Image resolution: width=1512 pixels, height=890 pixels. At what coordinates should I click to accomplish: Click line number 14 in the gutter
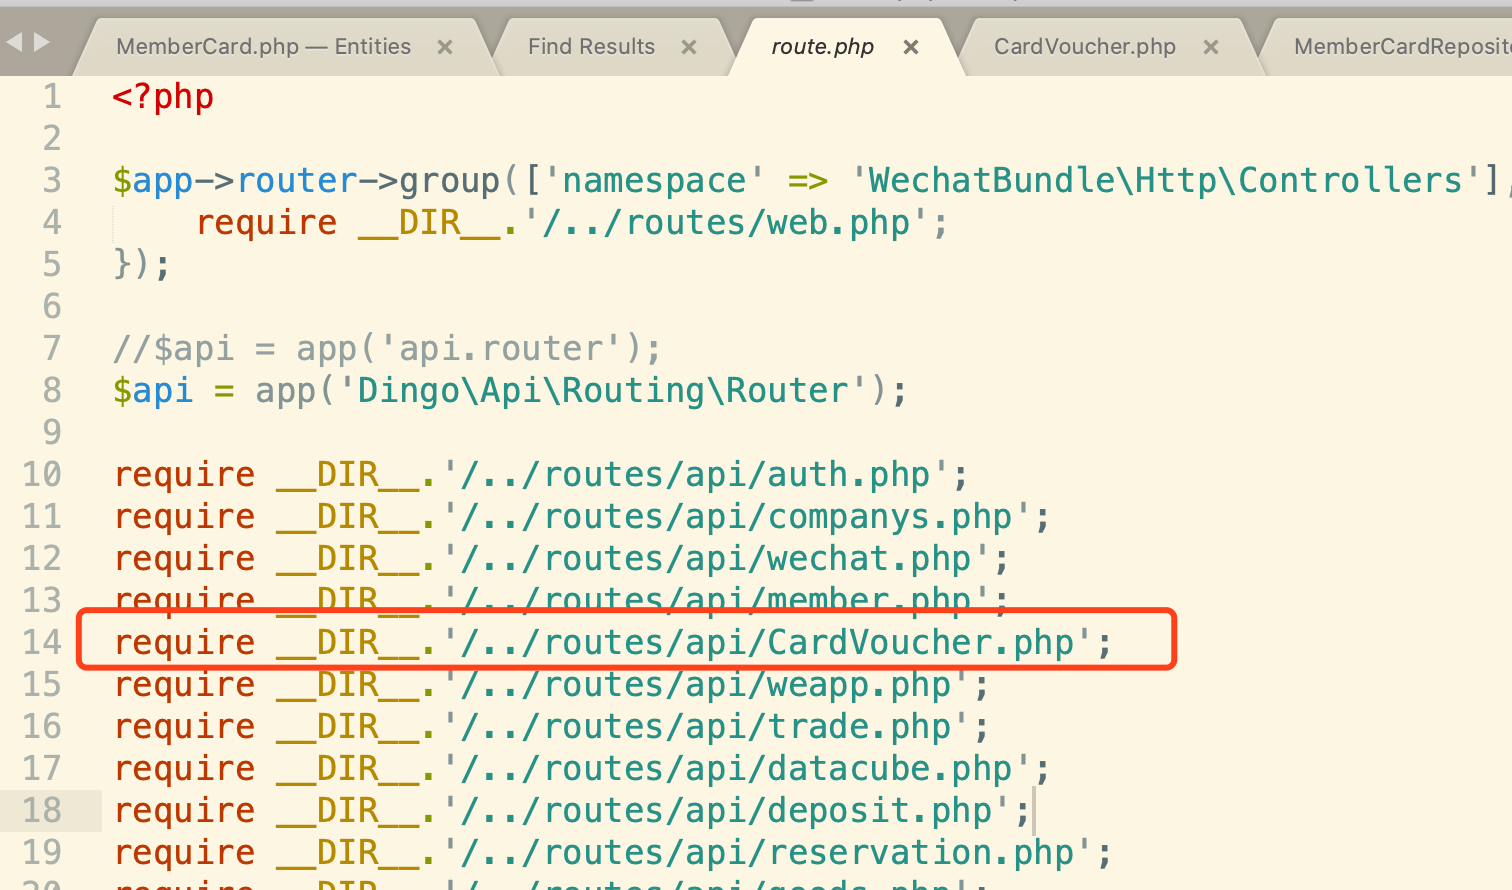point(42,642)
